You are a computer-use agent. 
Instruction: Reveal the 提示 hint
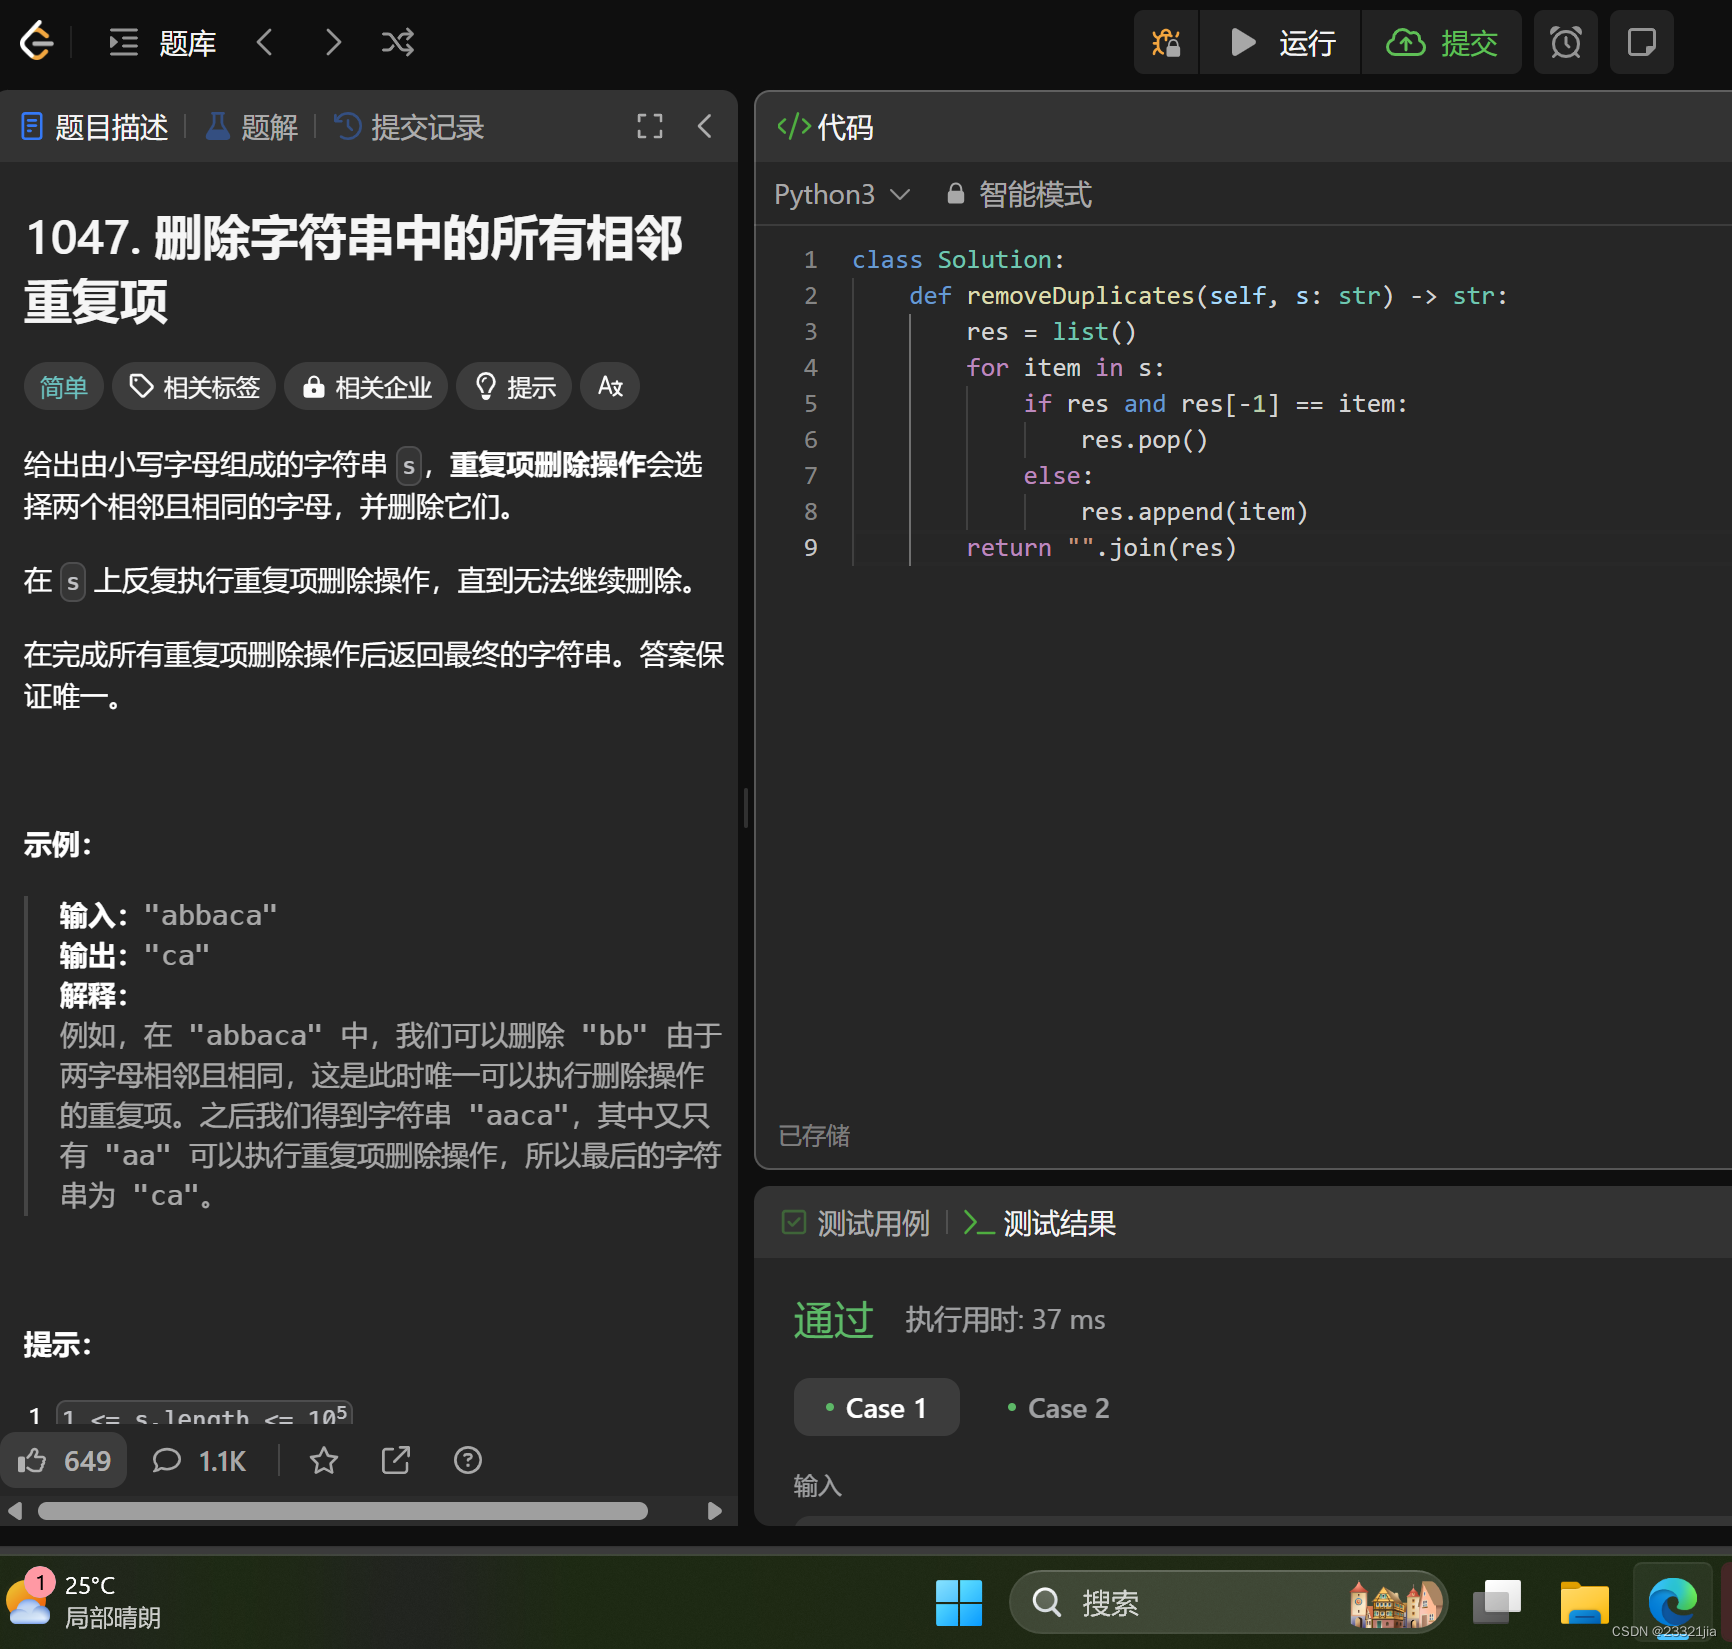pos(514,387)
